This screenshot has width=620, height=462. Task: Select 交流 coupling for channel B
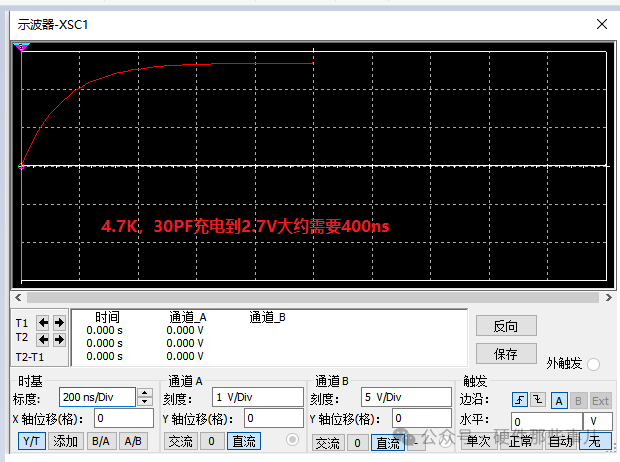[328, 442]
